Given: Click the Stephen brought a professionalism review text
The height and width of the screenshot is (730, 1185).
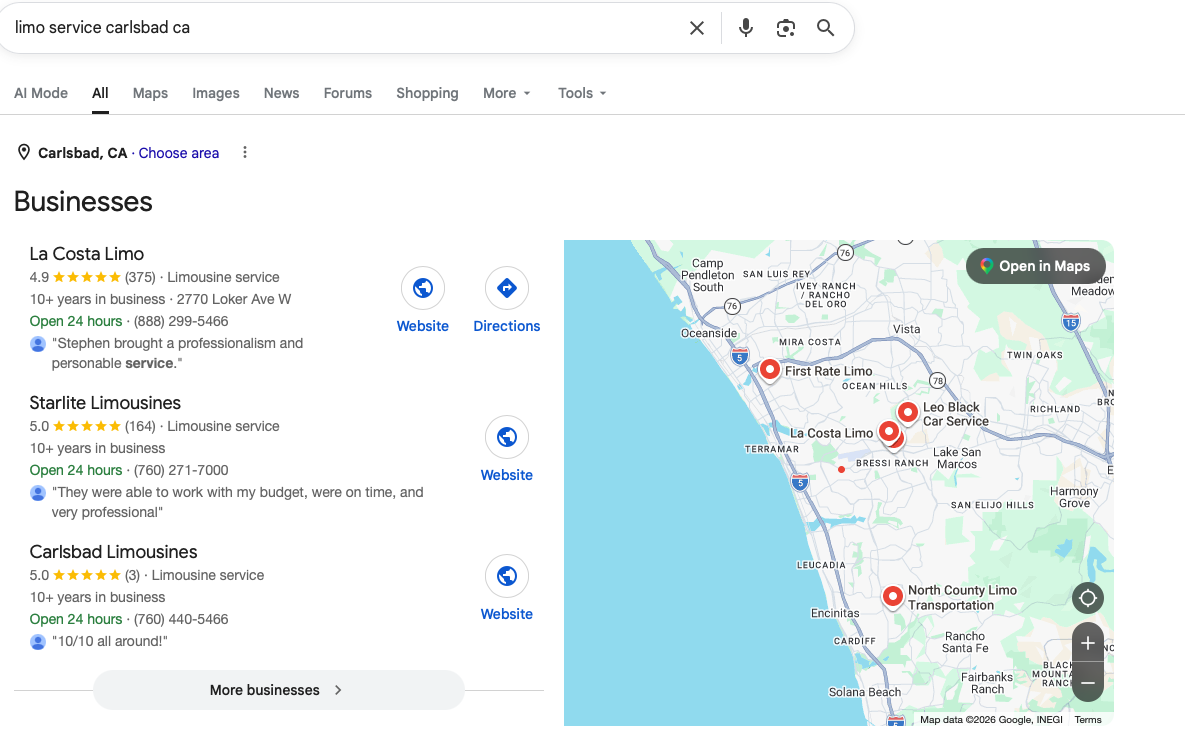Looking at the screenshot, I should click(178, 353).
